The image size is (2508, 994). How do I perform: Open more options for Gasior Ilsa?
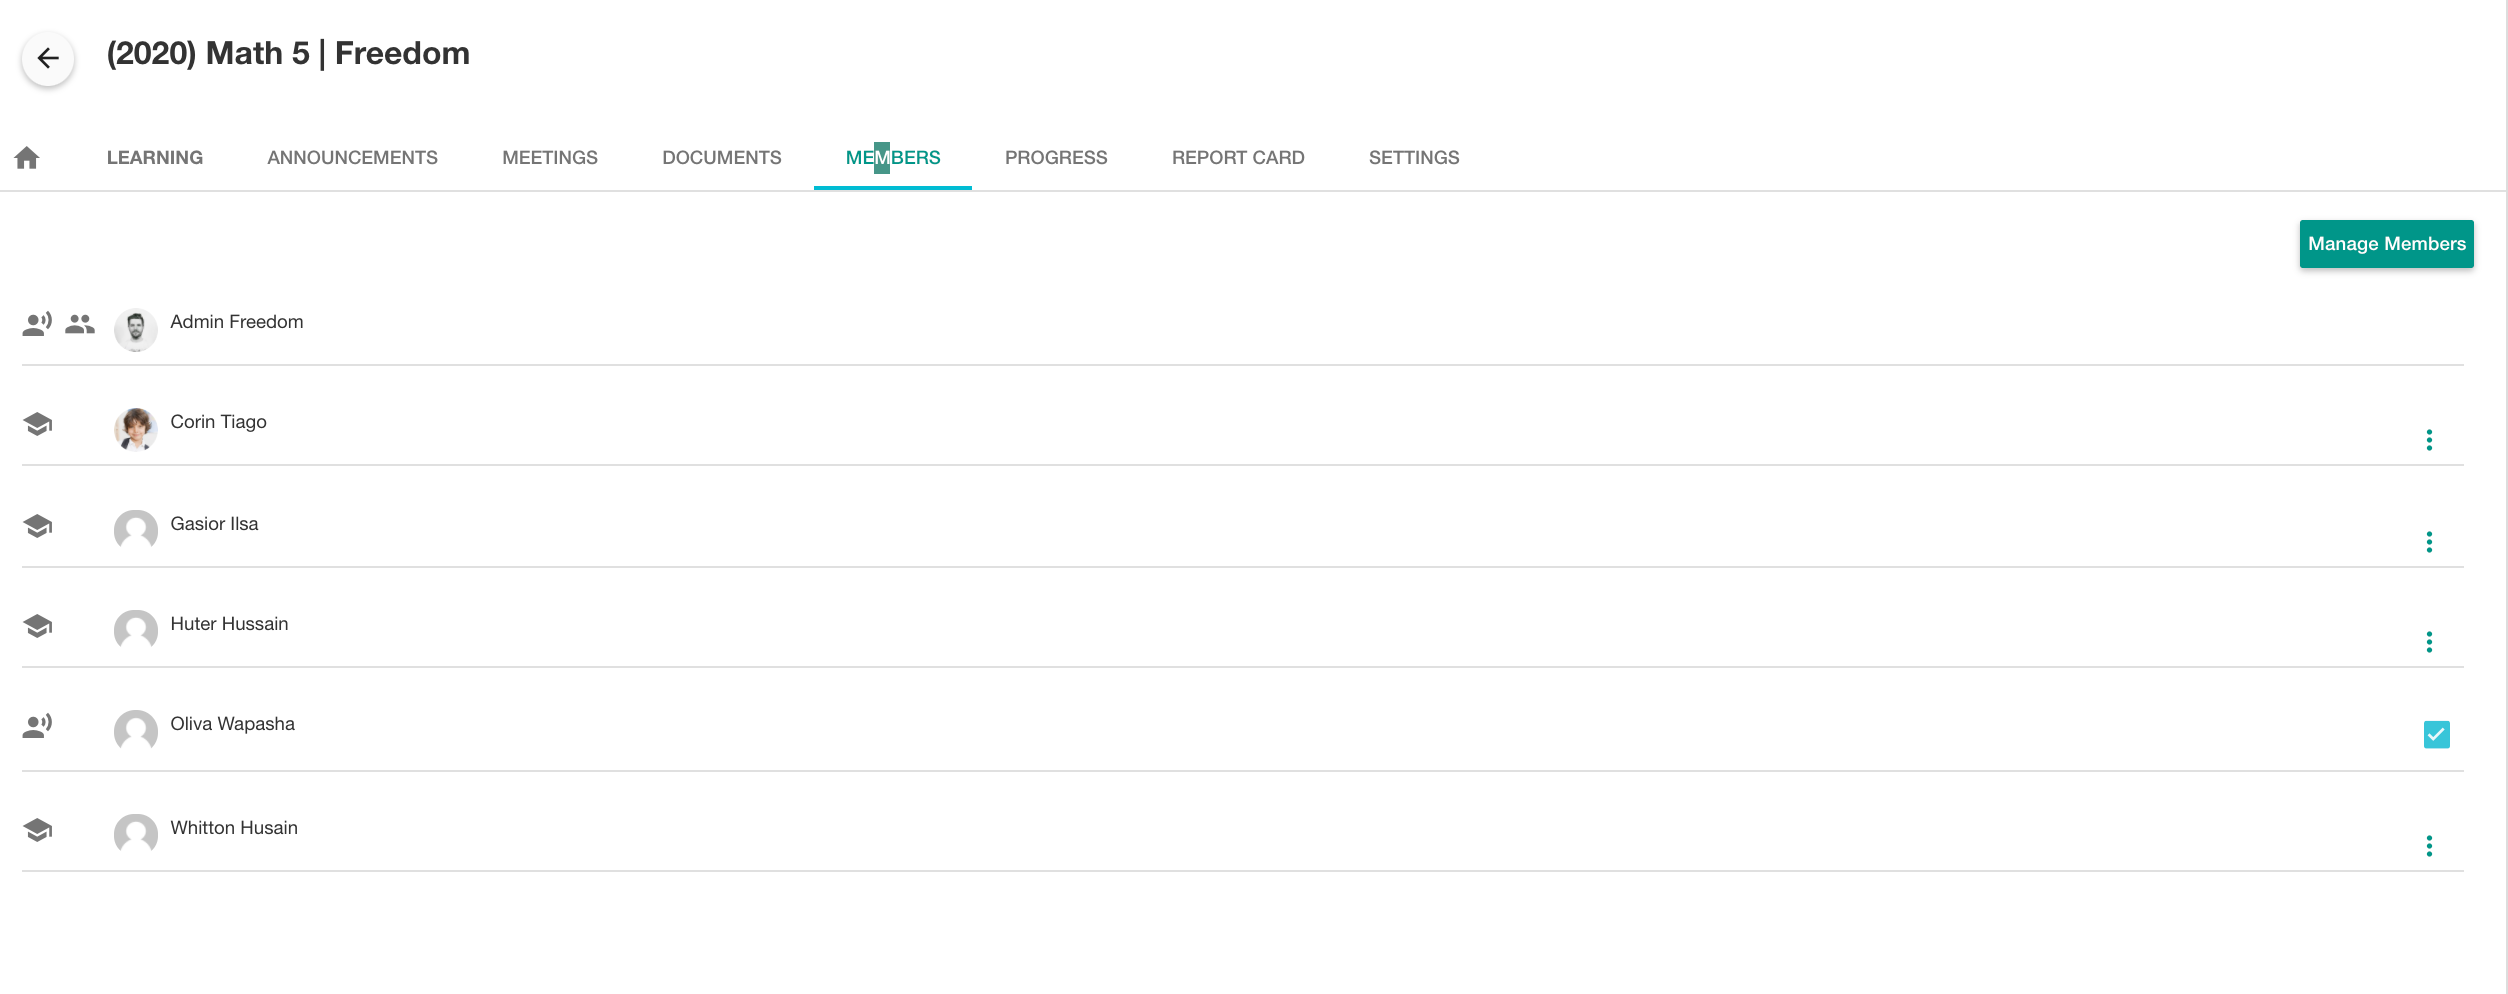click(x=2429, y=542)
